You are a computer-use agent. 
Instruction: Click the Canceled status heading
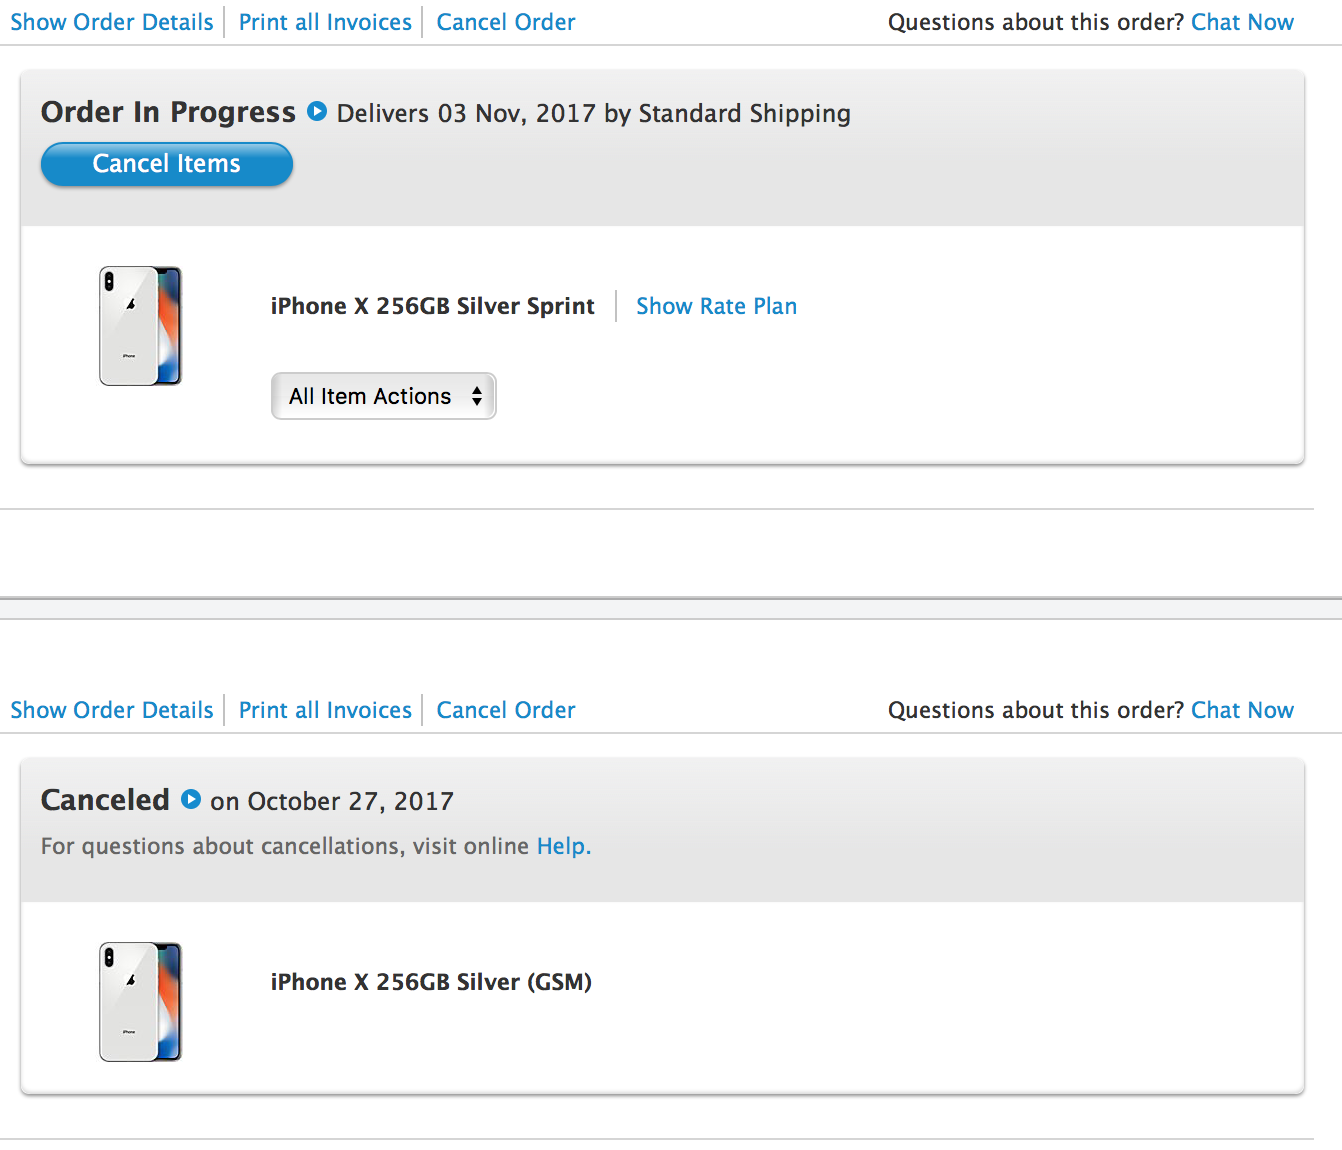105,800
